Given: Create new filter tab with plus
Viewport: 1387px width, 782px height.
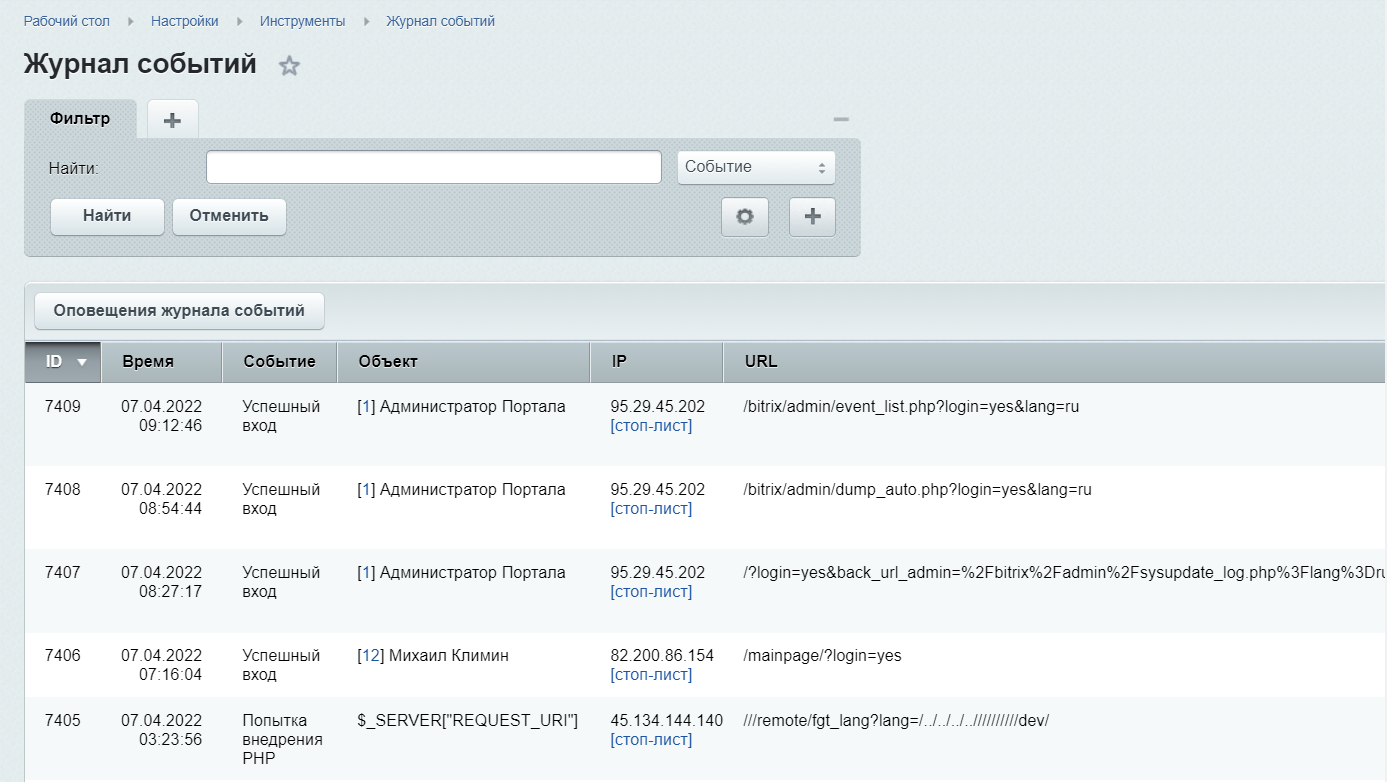Looking at the screenshot, I should [x=172, y=120].
